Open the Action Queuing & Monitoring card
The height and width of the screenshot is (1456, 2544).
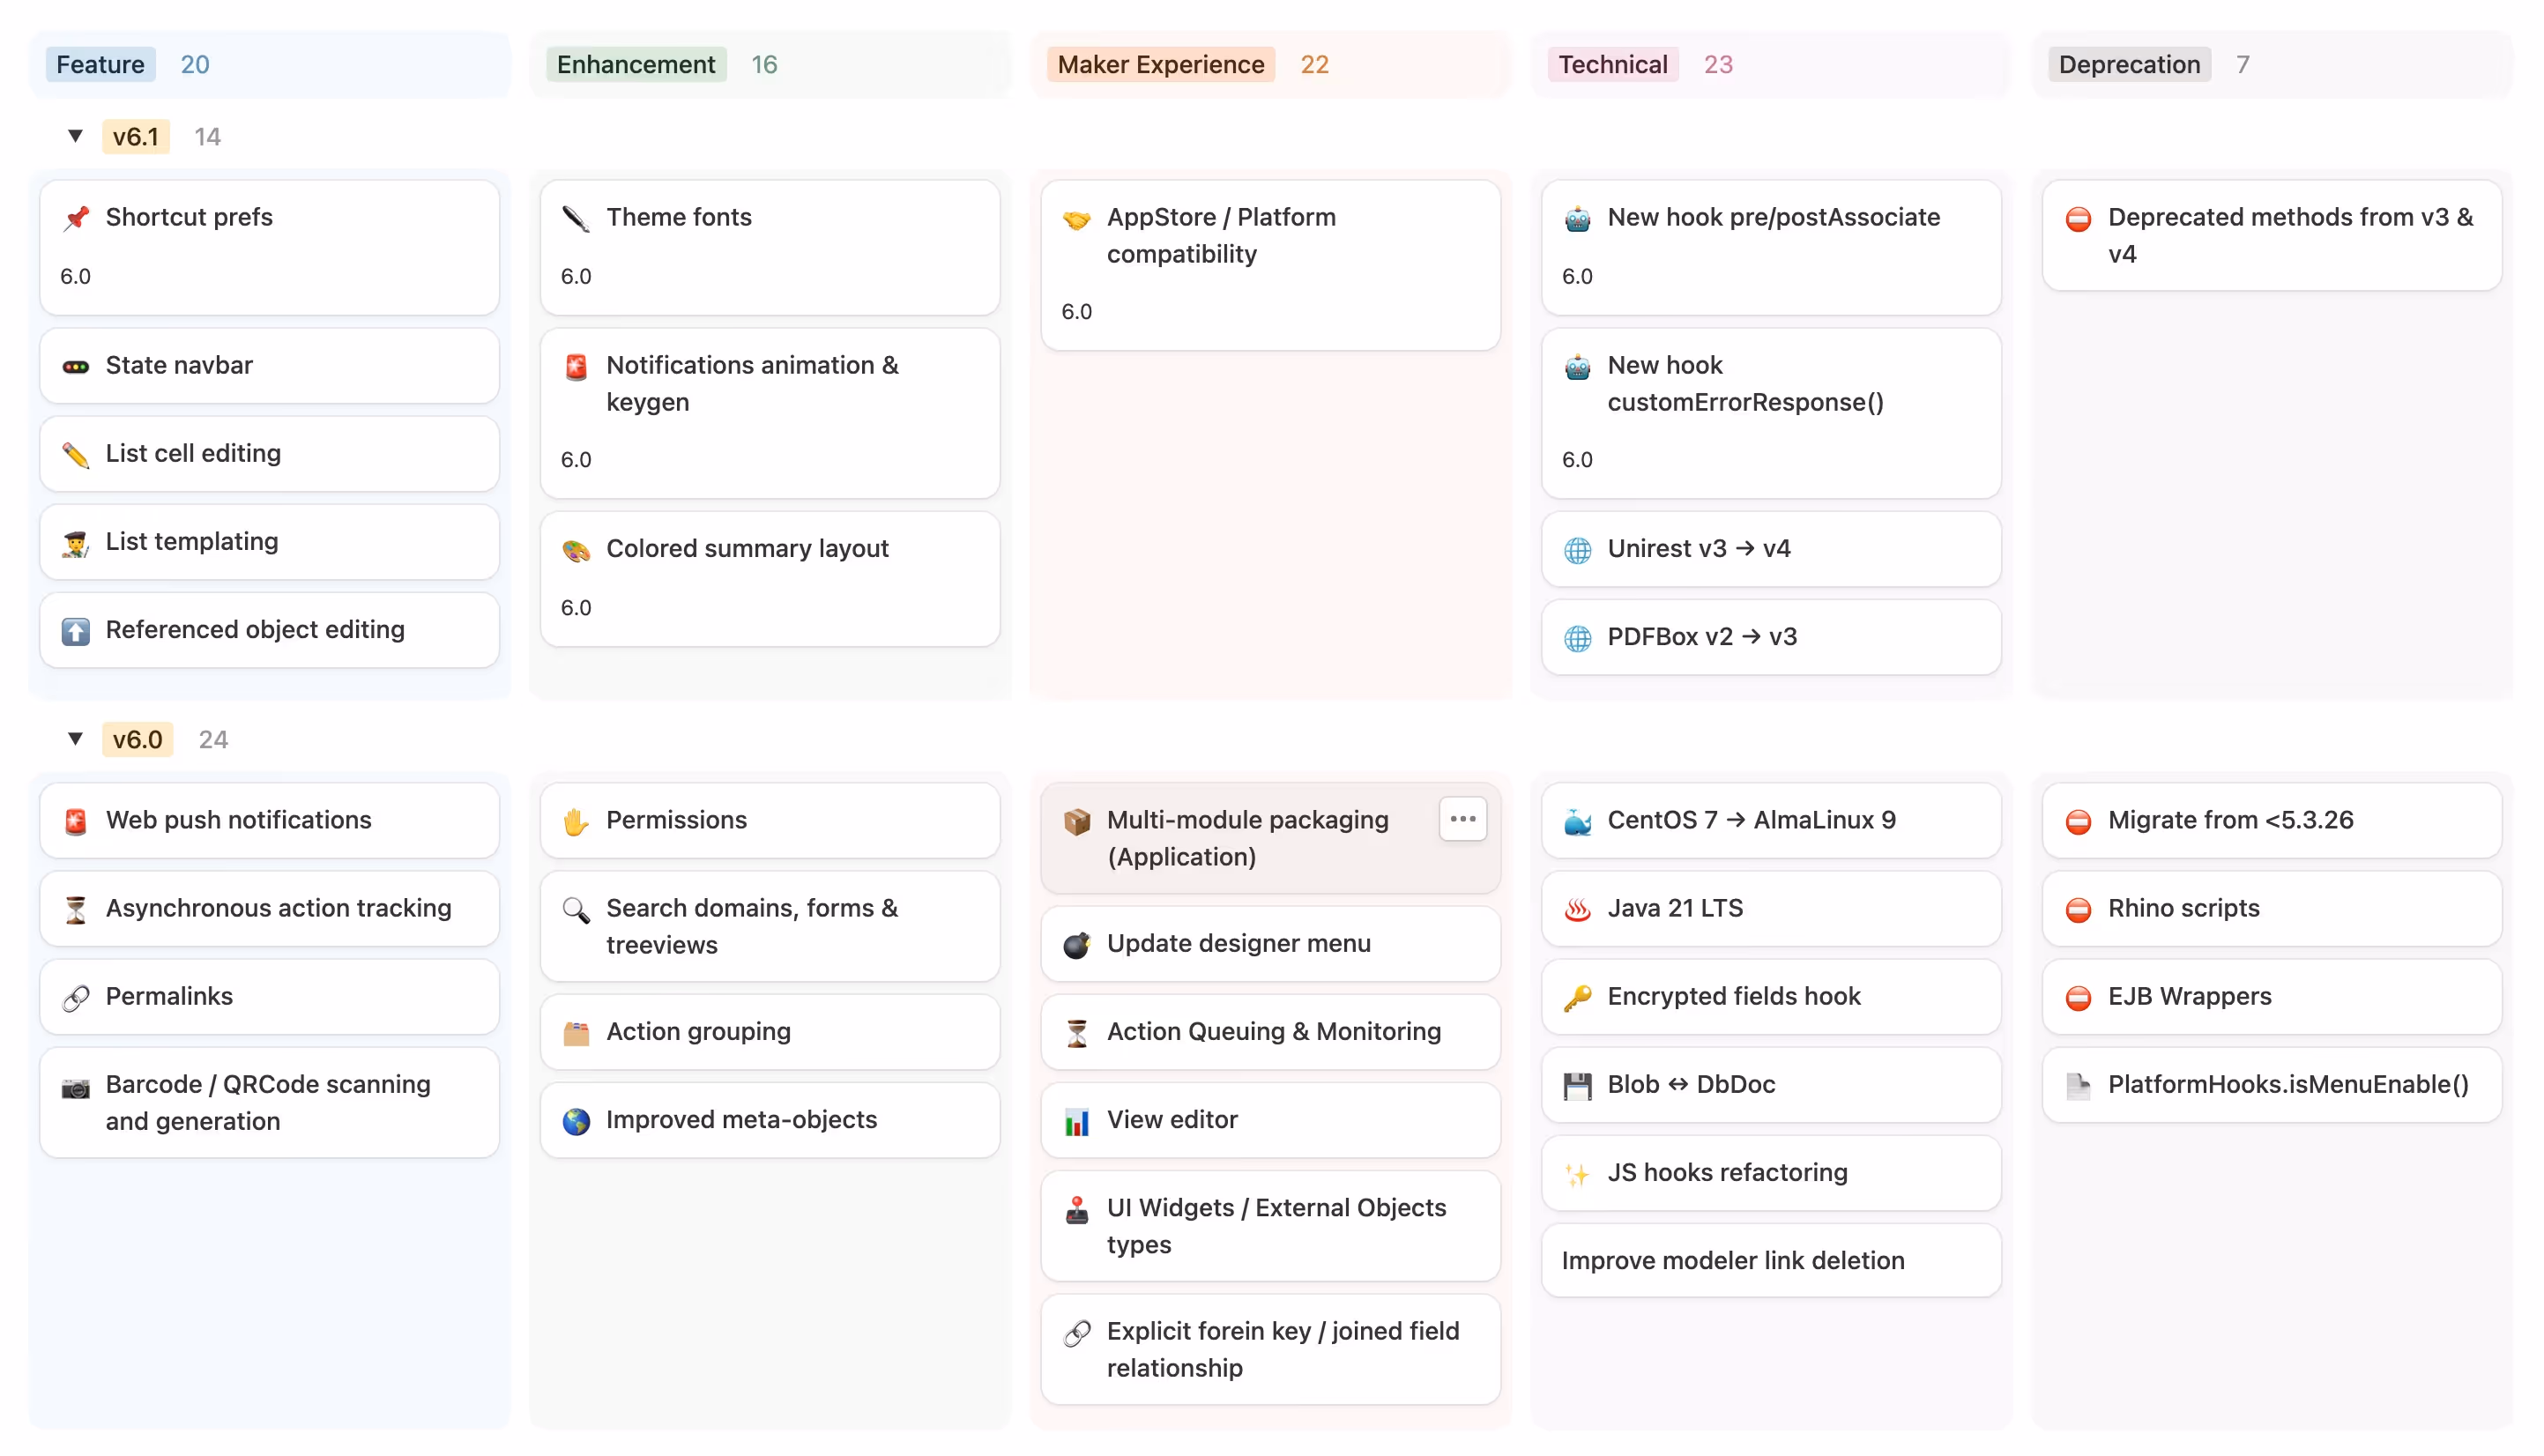pyautogui.click(x=1271, y=1032)
